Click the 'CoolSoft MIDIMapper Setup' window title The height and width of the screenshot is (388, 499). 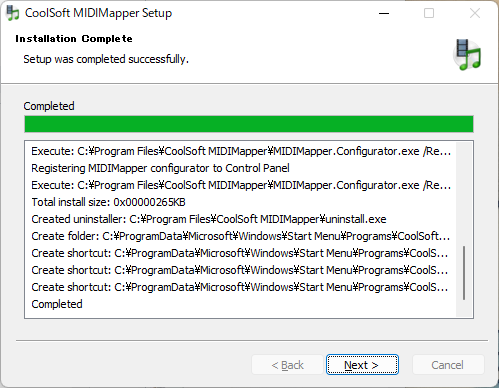click(98, 13)
